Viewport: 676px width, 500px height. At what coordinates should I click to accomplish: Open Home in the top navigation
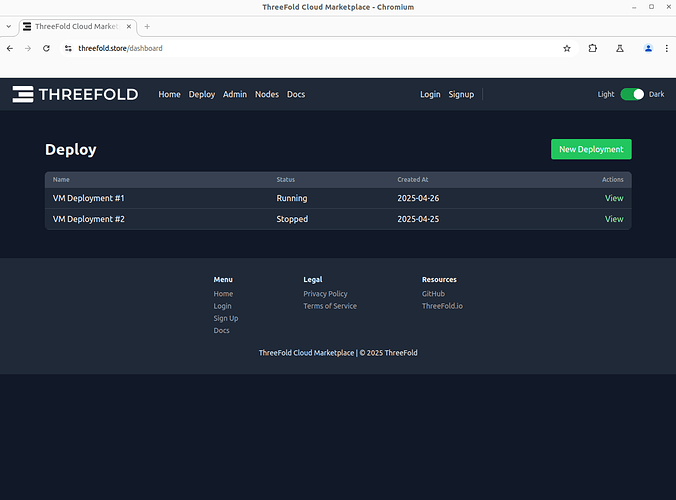click(169, 94)
